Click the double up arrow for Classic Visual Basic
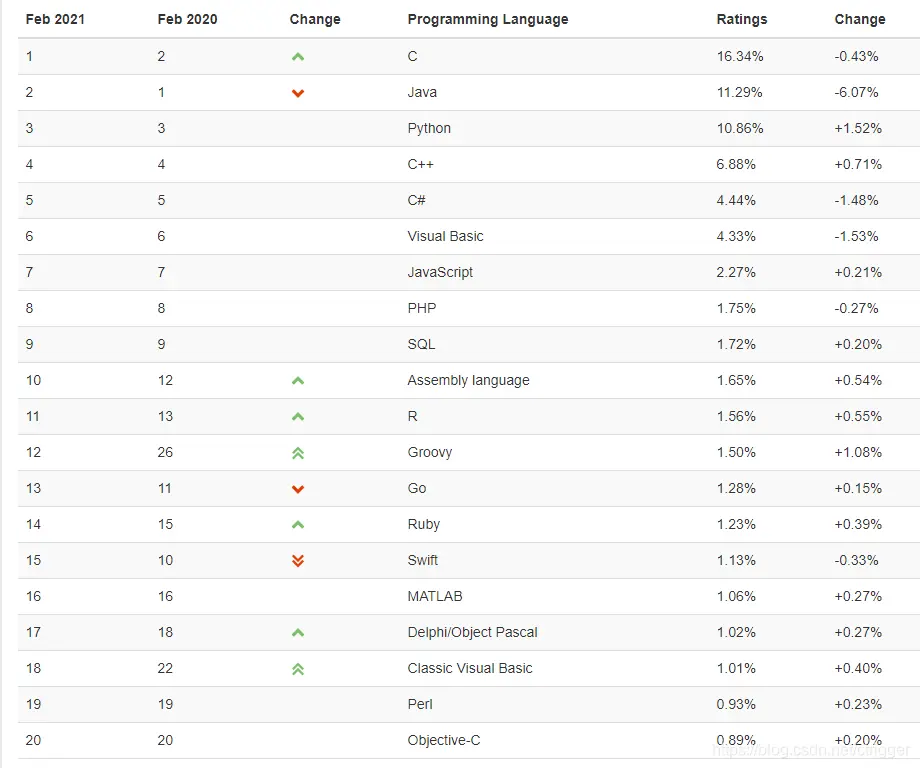The height and width of the screenshot is (768, 920). [298, 669]
